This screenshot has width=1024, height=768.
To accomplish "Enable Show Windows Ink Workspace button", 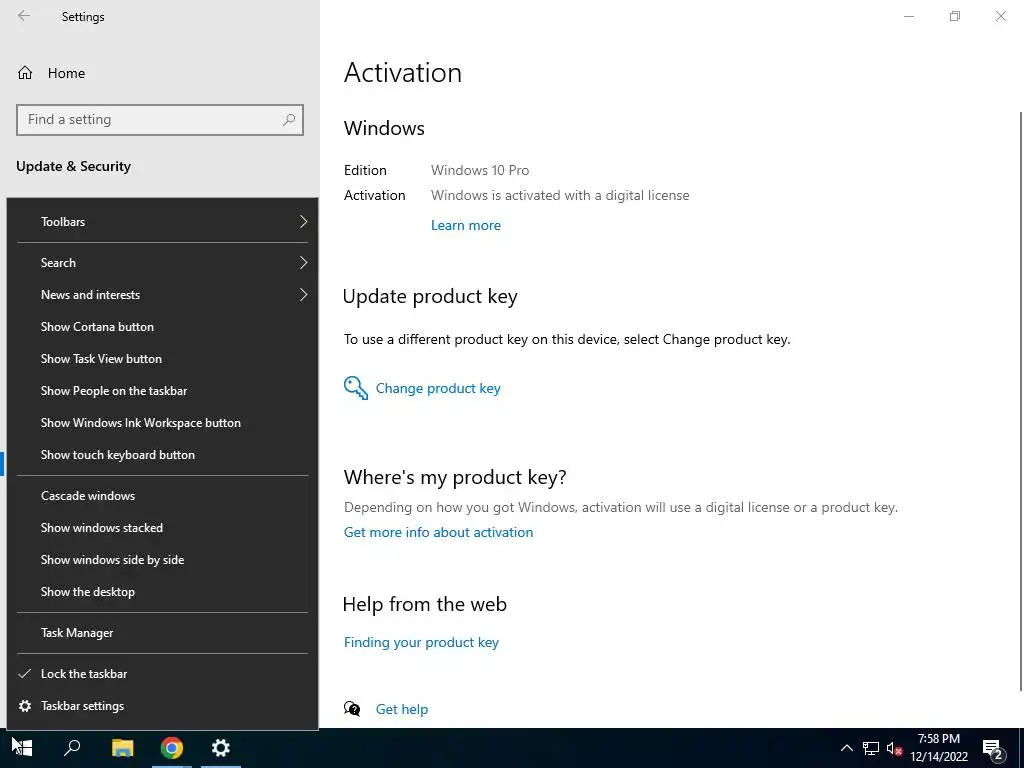I will 162,423.
